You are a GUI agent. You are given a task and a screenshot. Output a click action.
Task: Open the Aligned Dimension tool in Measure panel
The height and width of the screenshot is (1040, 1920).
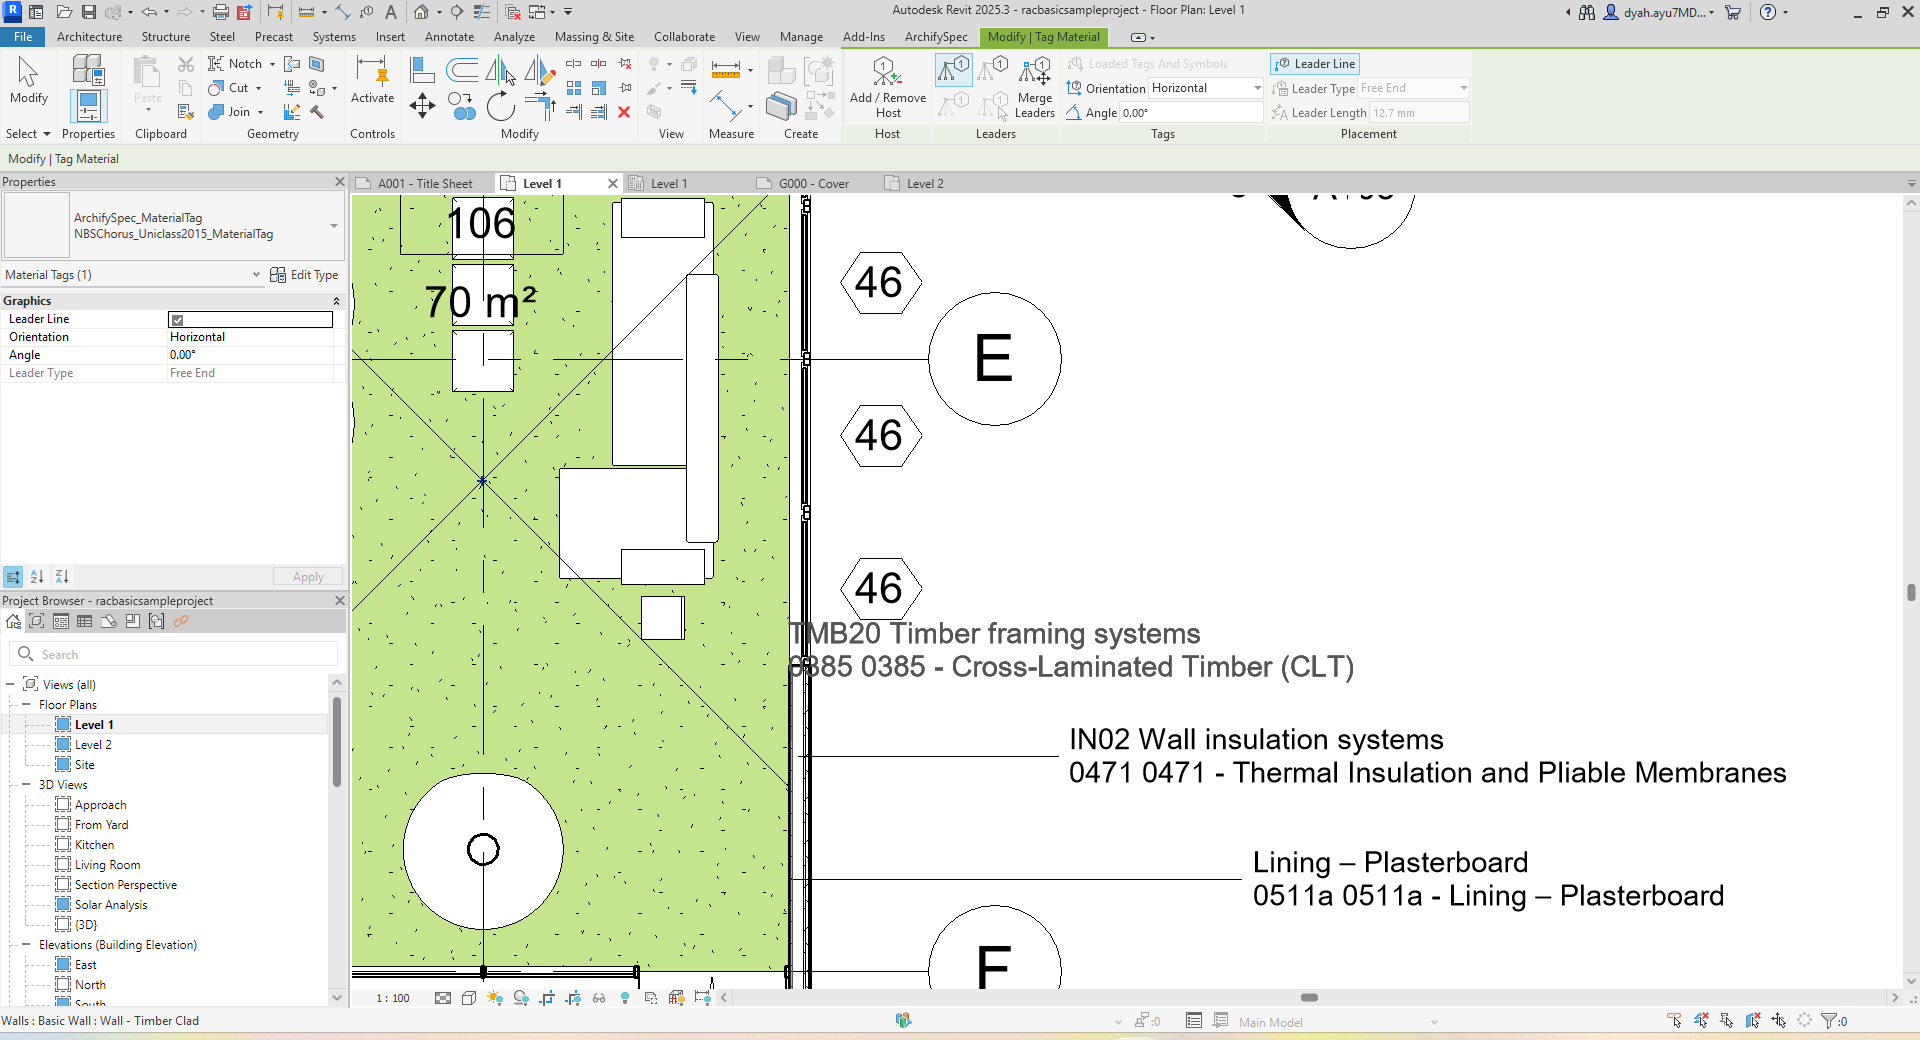(727, 68)
